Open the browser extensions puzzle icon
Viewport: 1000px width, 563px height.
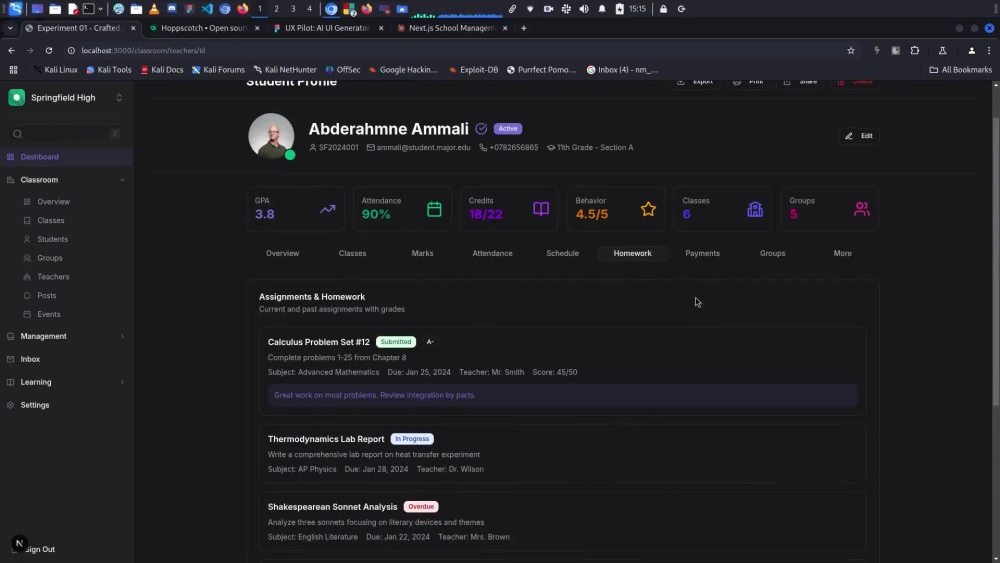[915, 50]
